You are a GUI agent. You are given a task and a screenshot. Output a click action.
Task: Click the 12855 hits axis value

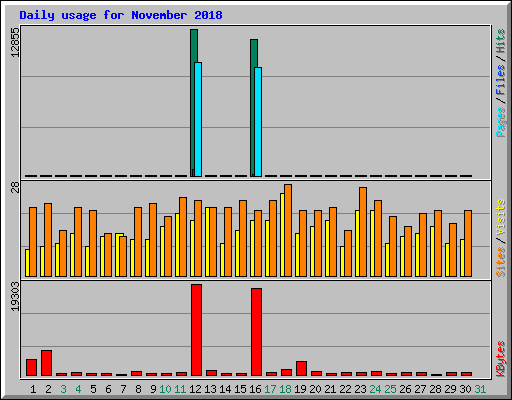click(15, 42)
